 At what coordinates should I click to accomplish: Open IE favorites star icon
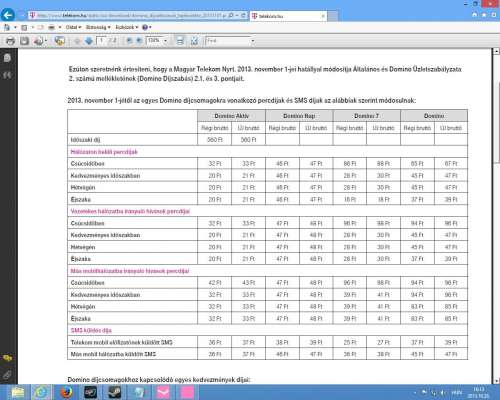coord(484,15)
